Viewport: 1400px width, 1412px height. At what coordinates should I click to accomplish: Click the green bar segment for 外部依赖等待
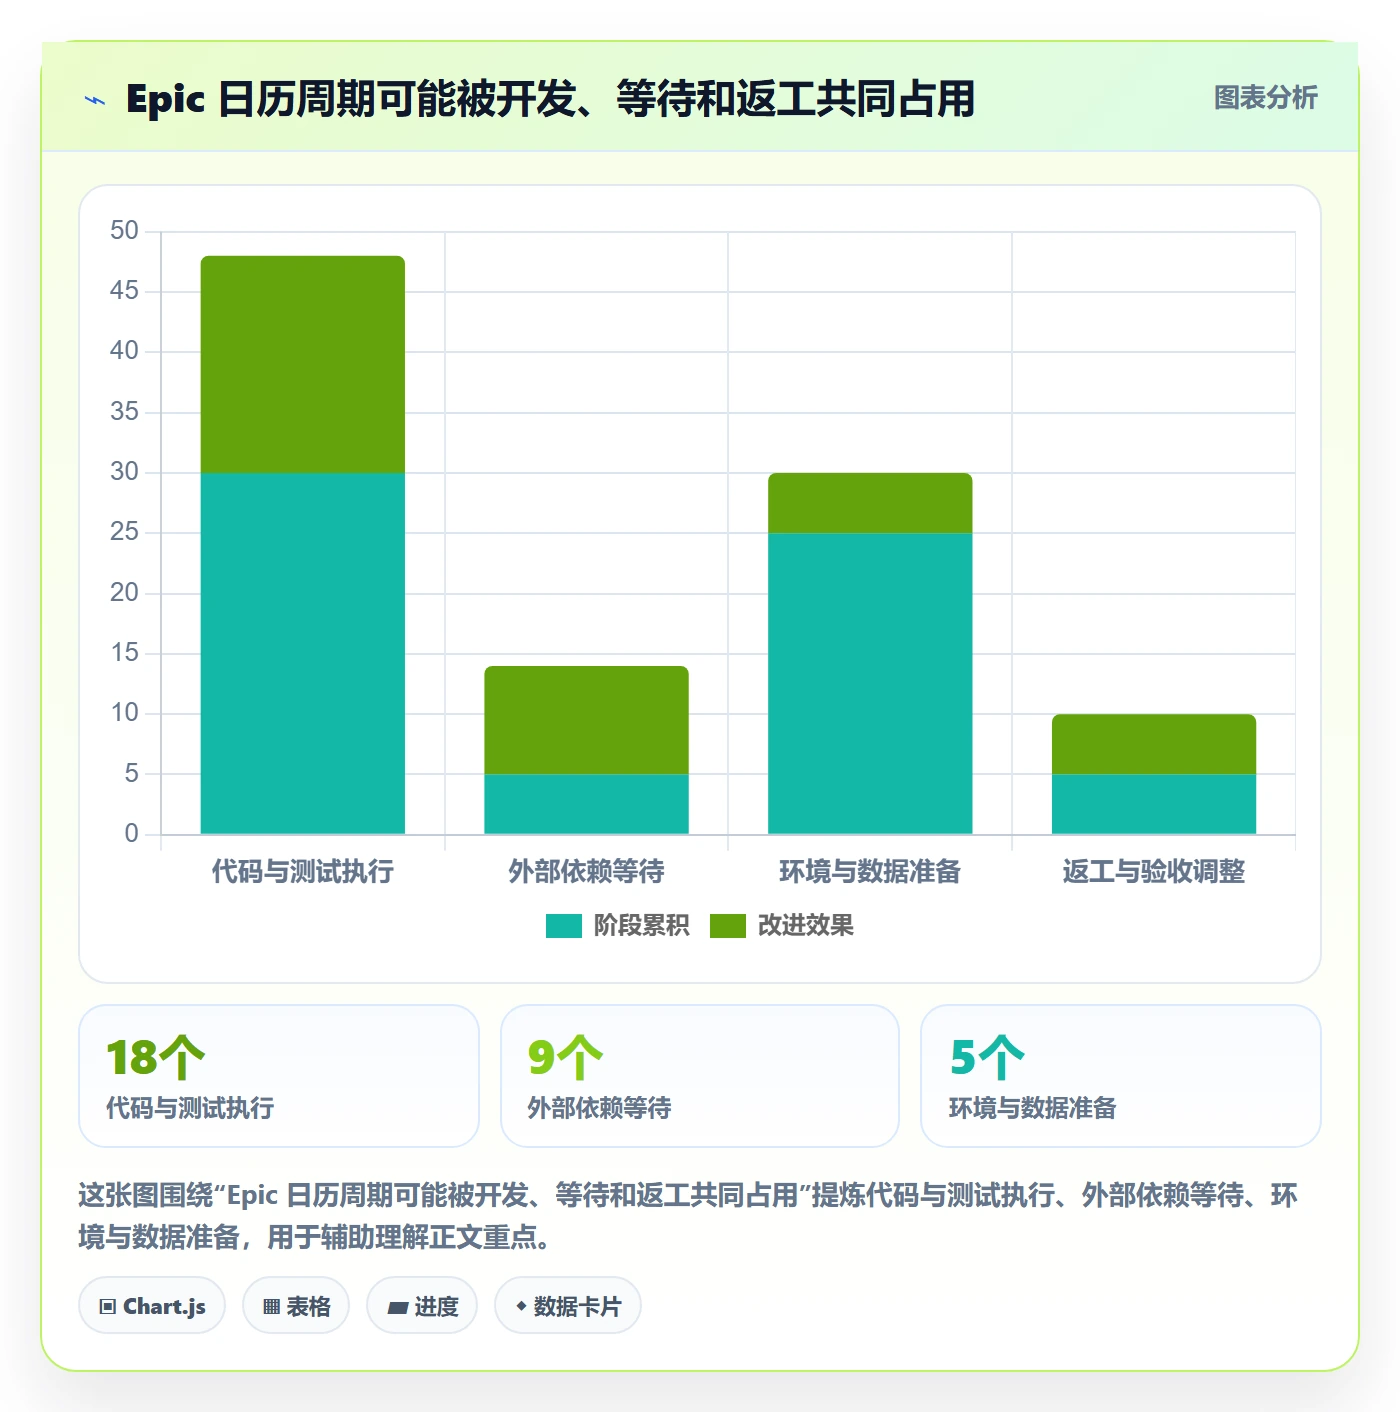(x=587, y=720)
